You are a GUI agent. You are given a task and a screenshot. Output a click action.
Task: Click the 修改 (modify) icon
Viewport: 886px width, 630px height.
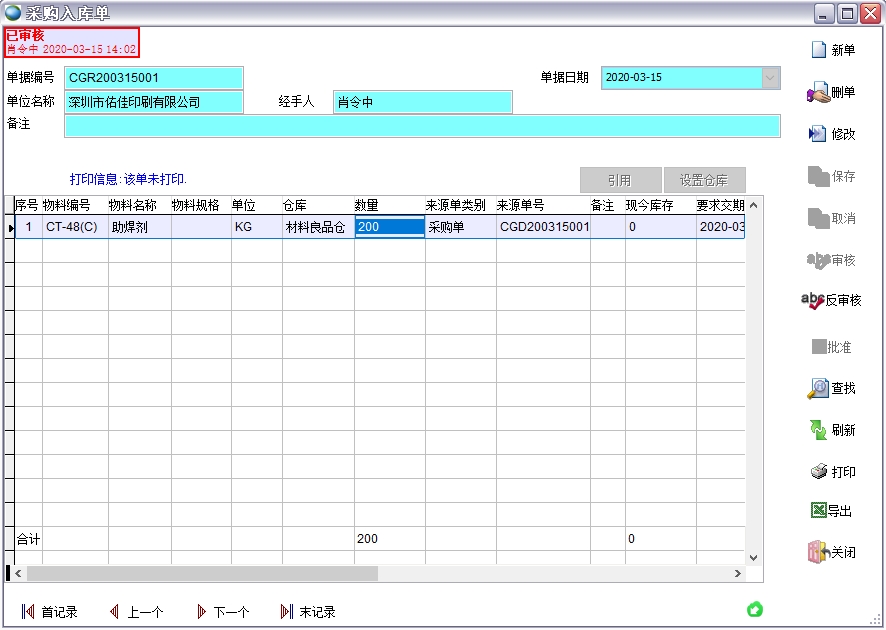point(818,134)
